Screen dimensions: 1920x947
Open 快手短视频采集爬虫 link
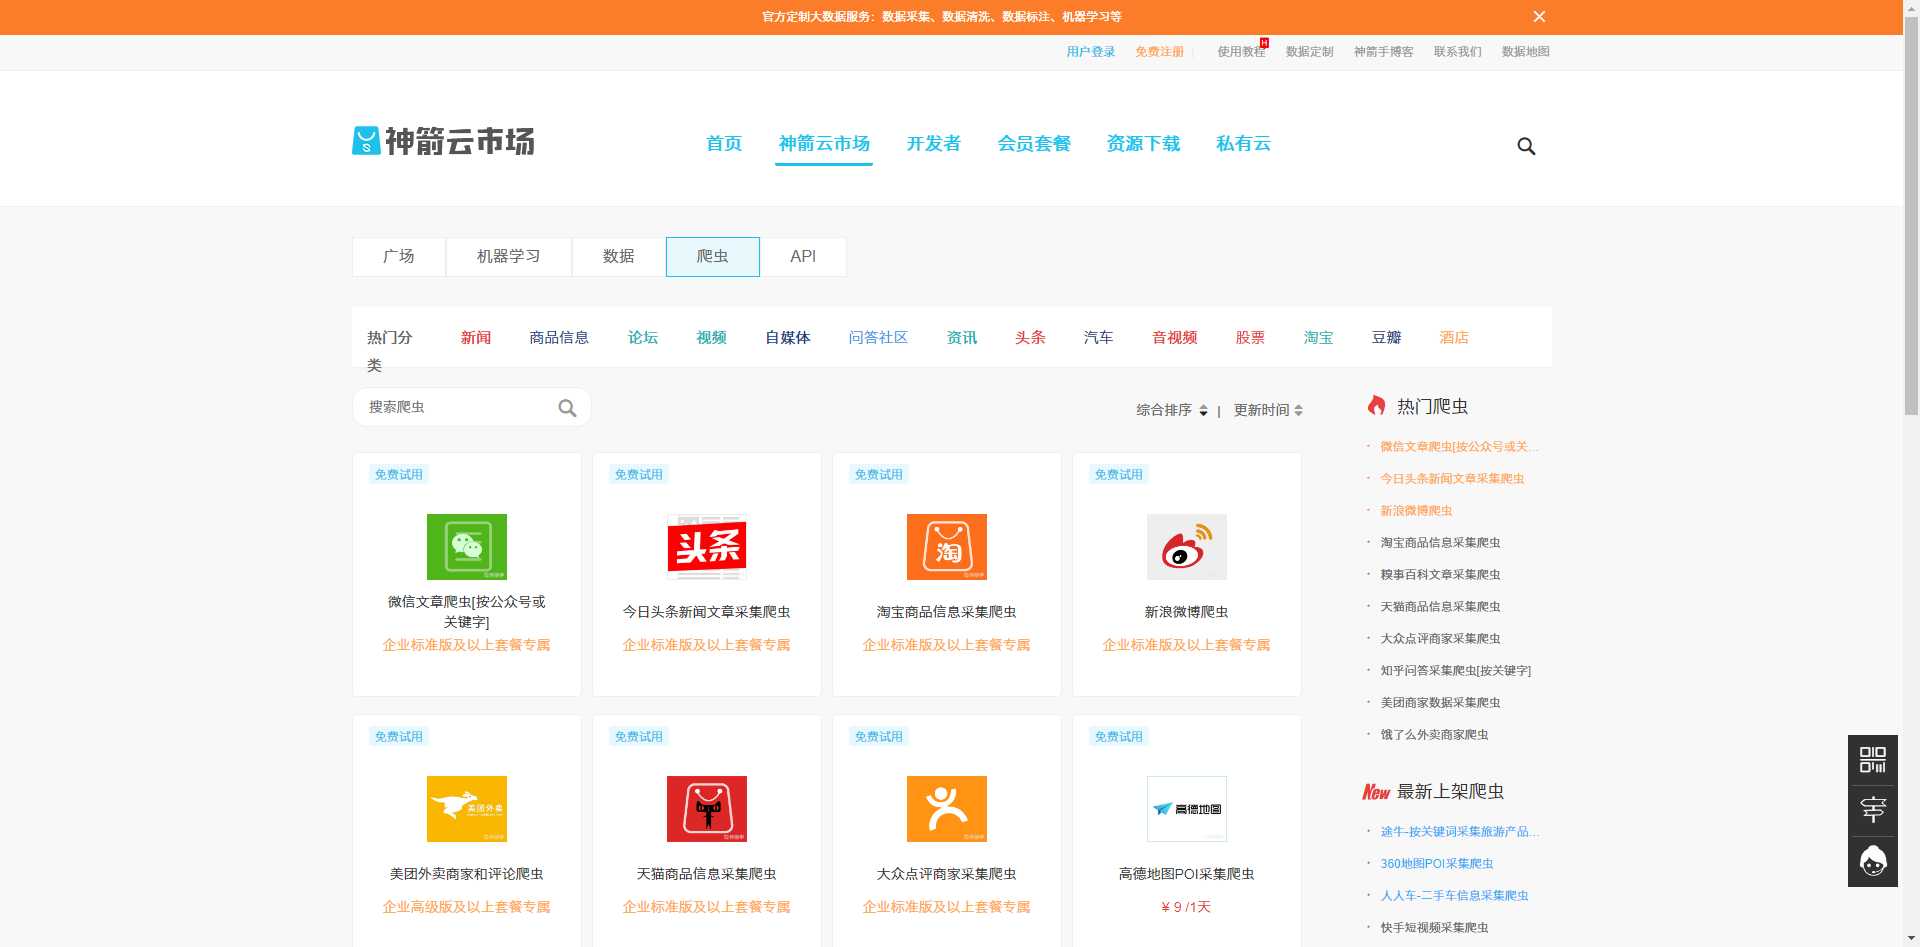click(x=1434, y=928)
